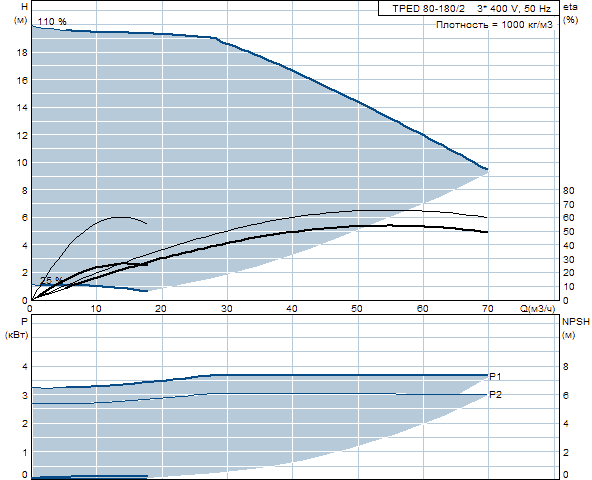Click the endpoint of the 110 % head curve
Screen dimensions: 592x480
487,169
